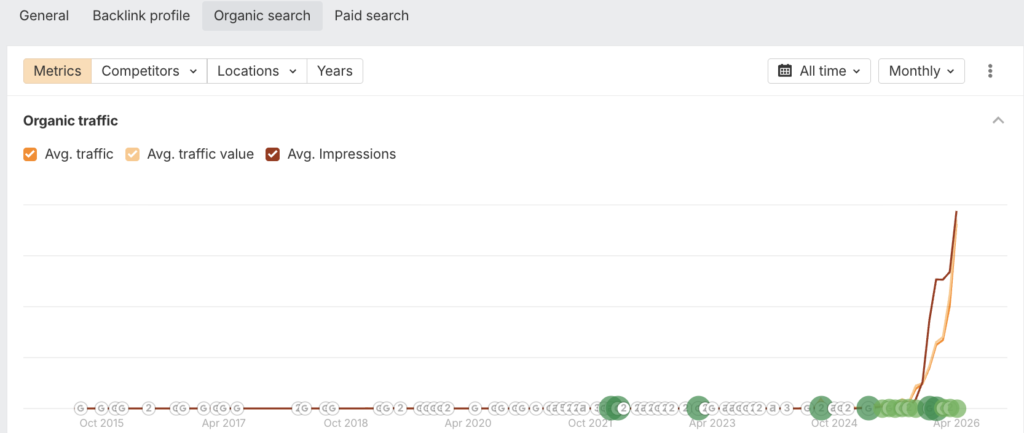This screenshot has width=1024, height=433.
Task: Click the green circle marker above Oct 2024
Action: click(x=821, y=407)
